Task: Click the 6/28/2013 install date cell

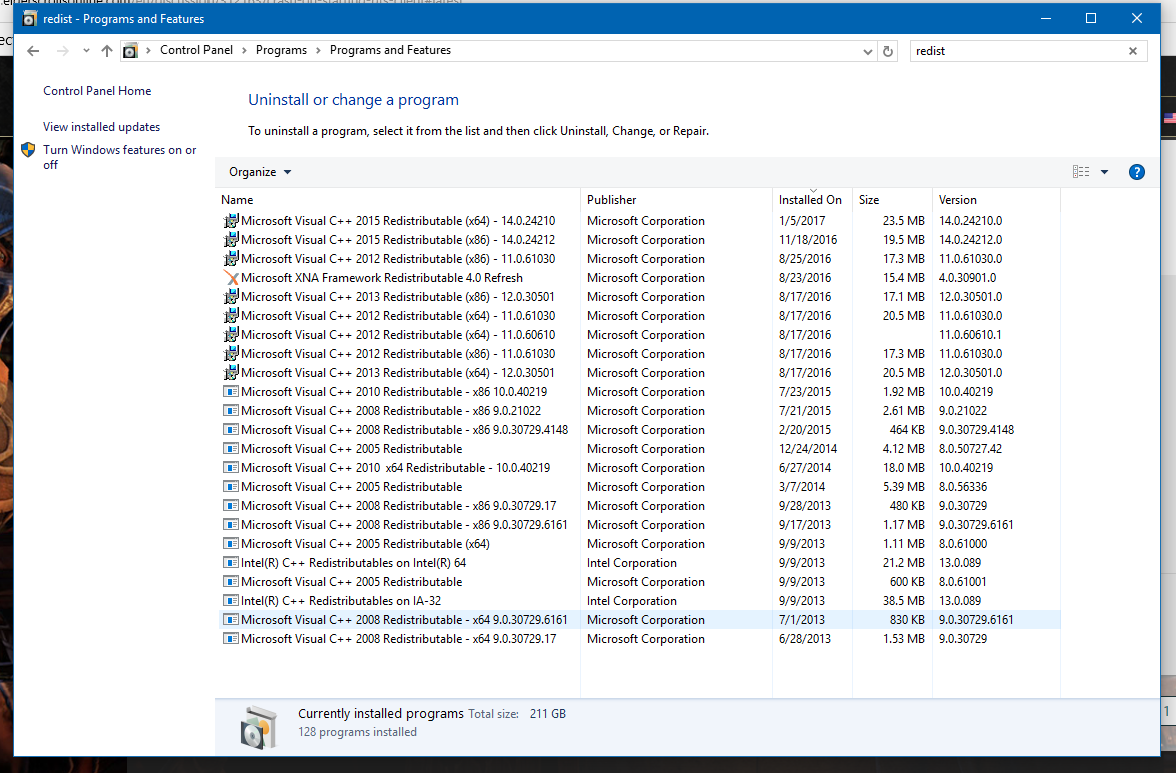Action: (805, 639)
